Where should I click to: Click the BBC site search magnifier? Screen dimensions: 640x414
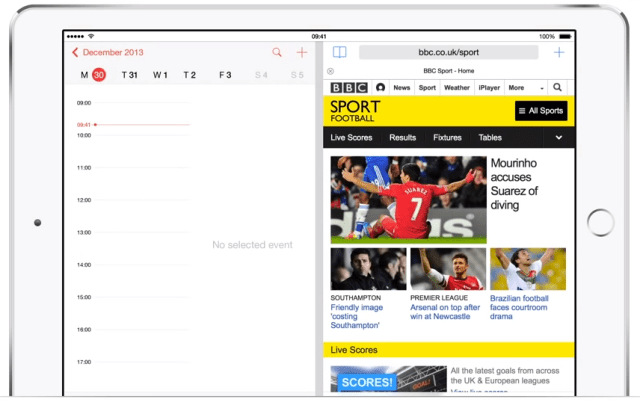point(557,87)
